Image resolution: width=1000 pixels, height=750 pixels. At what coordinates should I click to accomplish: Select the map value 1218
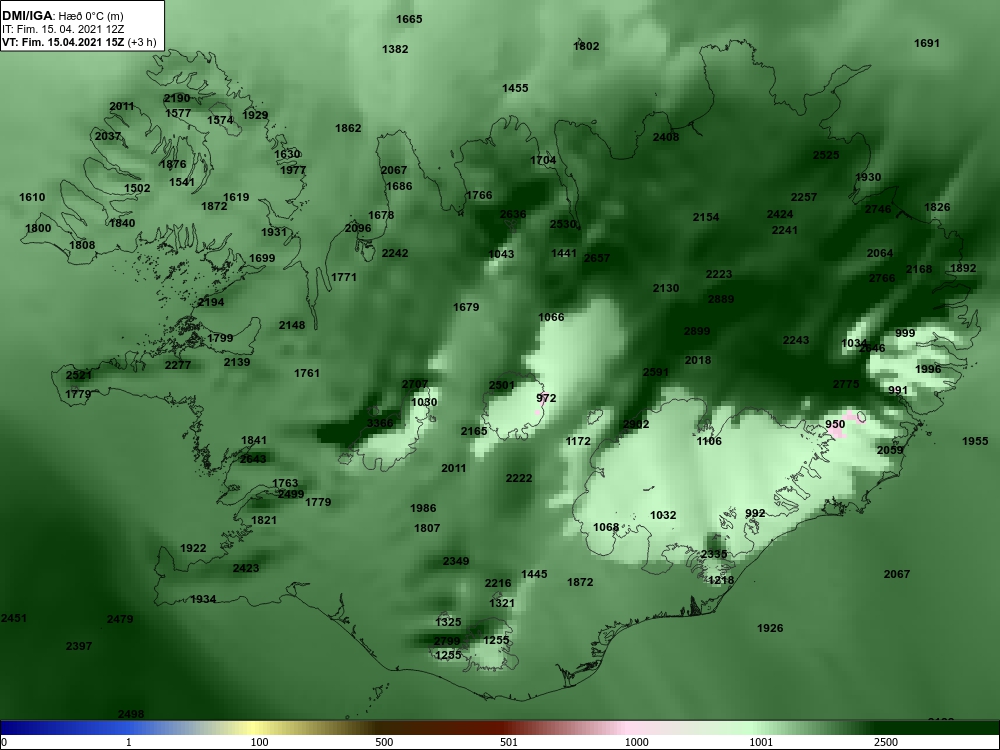click(721, 580)
